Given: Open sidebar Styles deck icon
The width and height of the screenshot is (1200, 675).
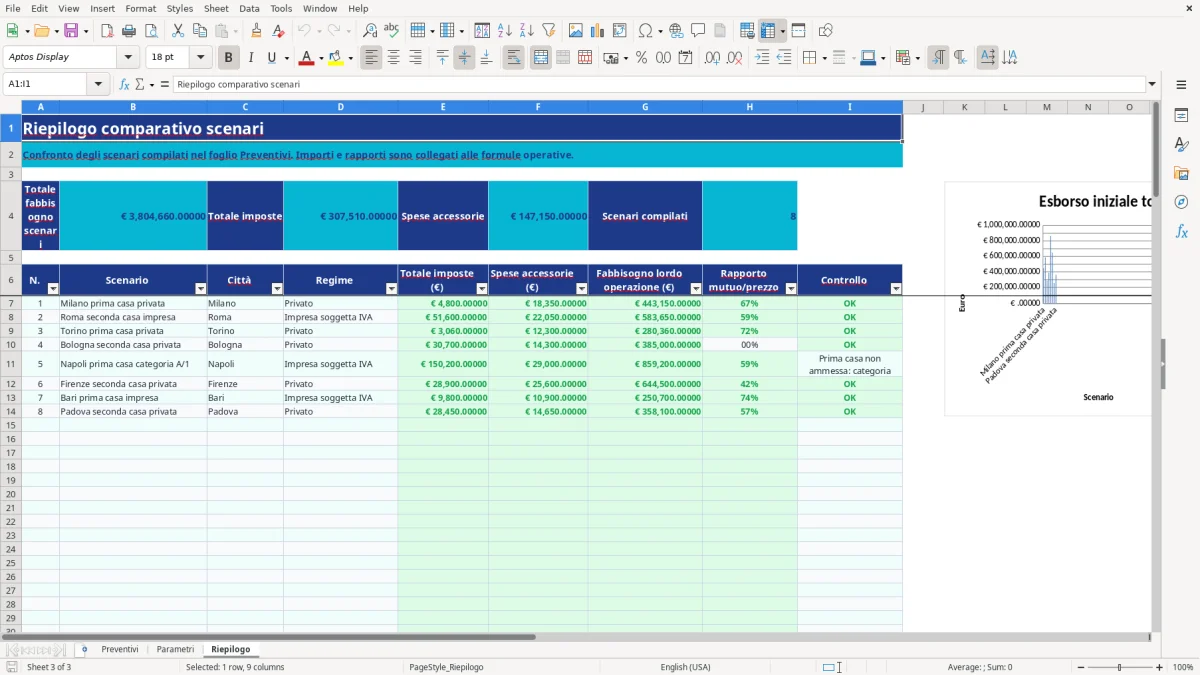Looking at the screenshot, I should 1181,144.
